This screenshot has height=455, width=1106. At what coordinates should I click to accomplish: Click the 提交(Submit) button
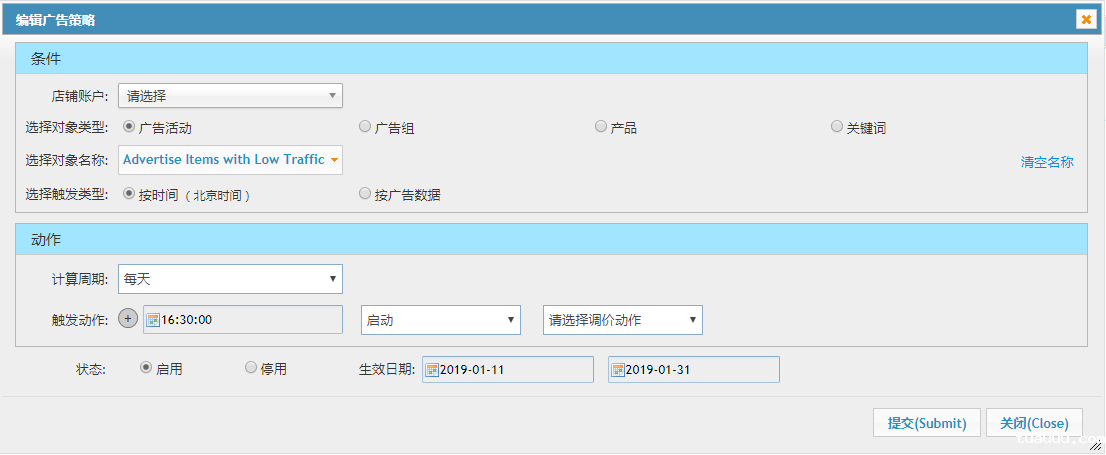[x=927, y=423]
